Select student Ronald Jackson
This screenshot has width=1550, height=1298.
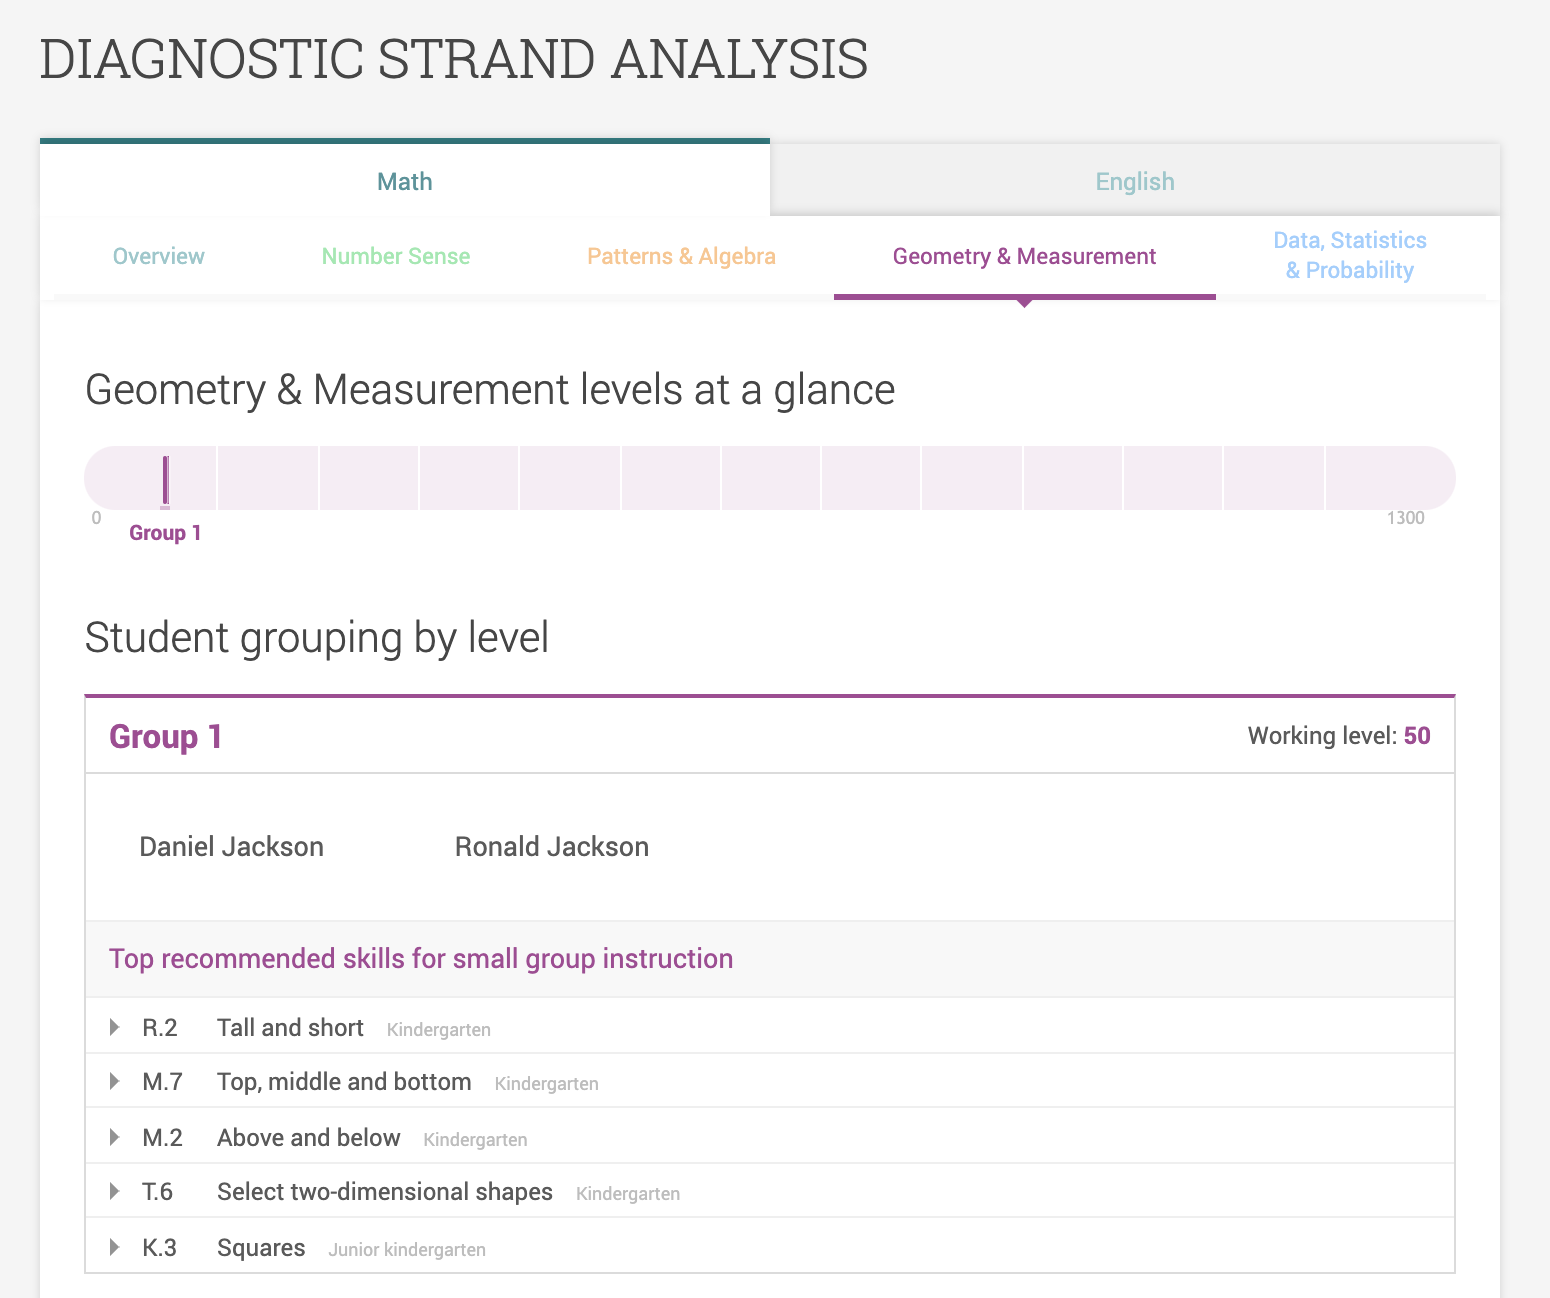click(551, 846)
